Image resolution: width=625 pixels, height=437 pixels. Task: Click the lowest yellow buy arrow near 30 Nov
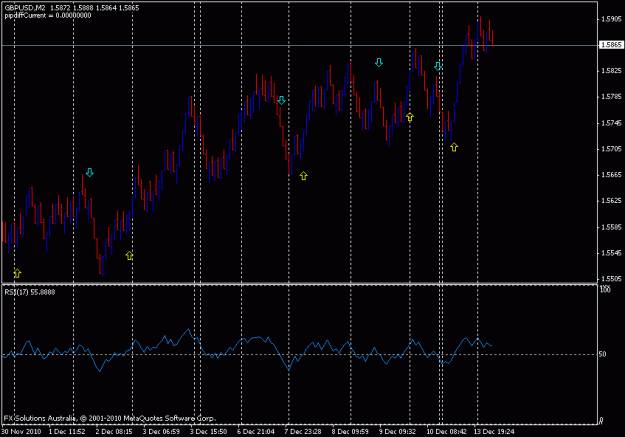[17, 273]
